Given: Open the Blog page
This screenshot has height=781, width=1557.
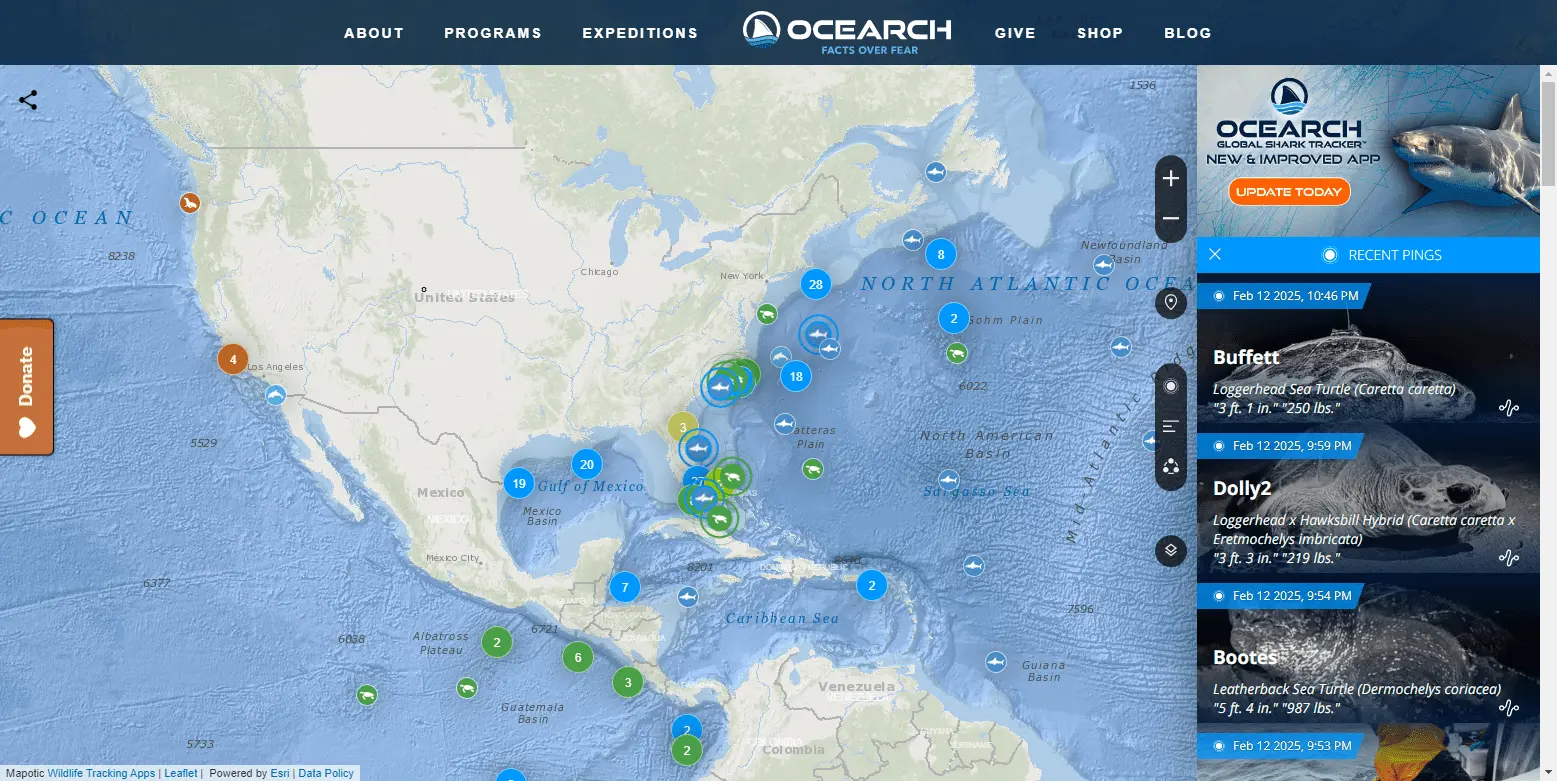Looking at the screenshot, I should [x=1188, y=33].
